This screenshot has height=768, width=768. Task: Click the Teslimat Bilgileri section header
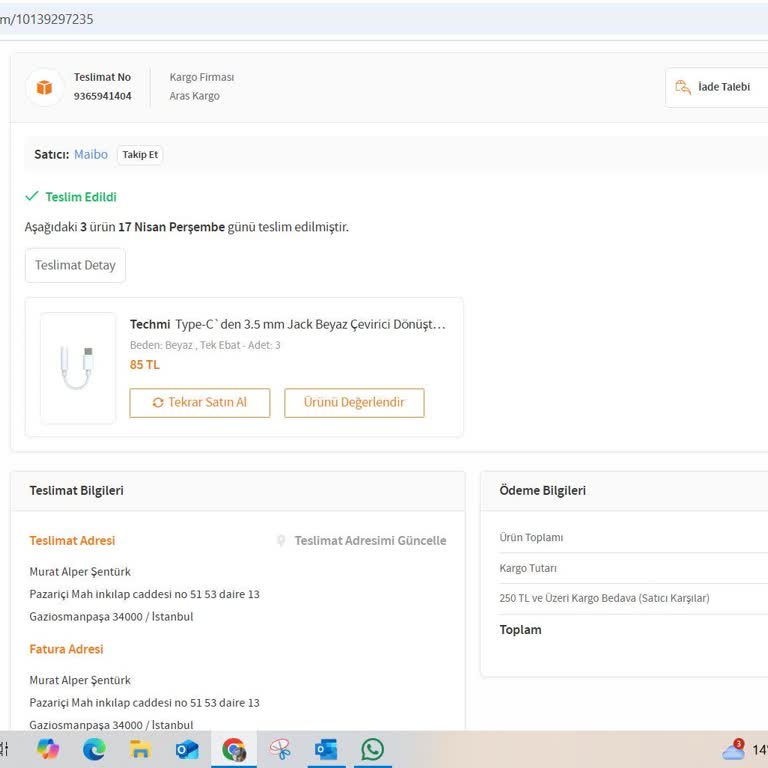click(x=76, y=490)
